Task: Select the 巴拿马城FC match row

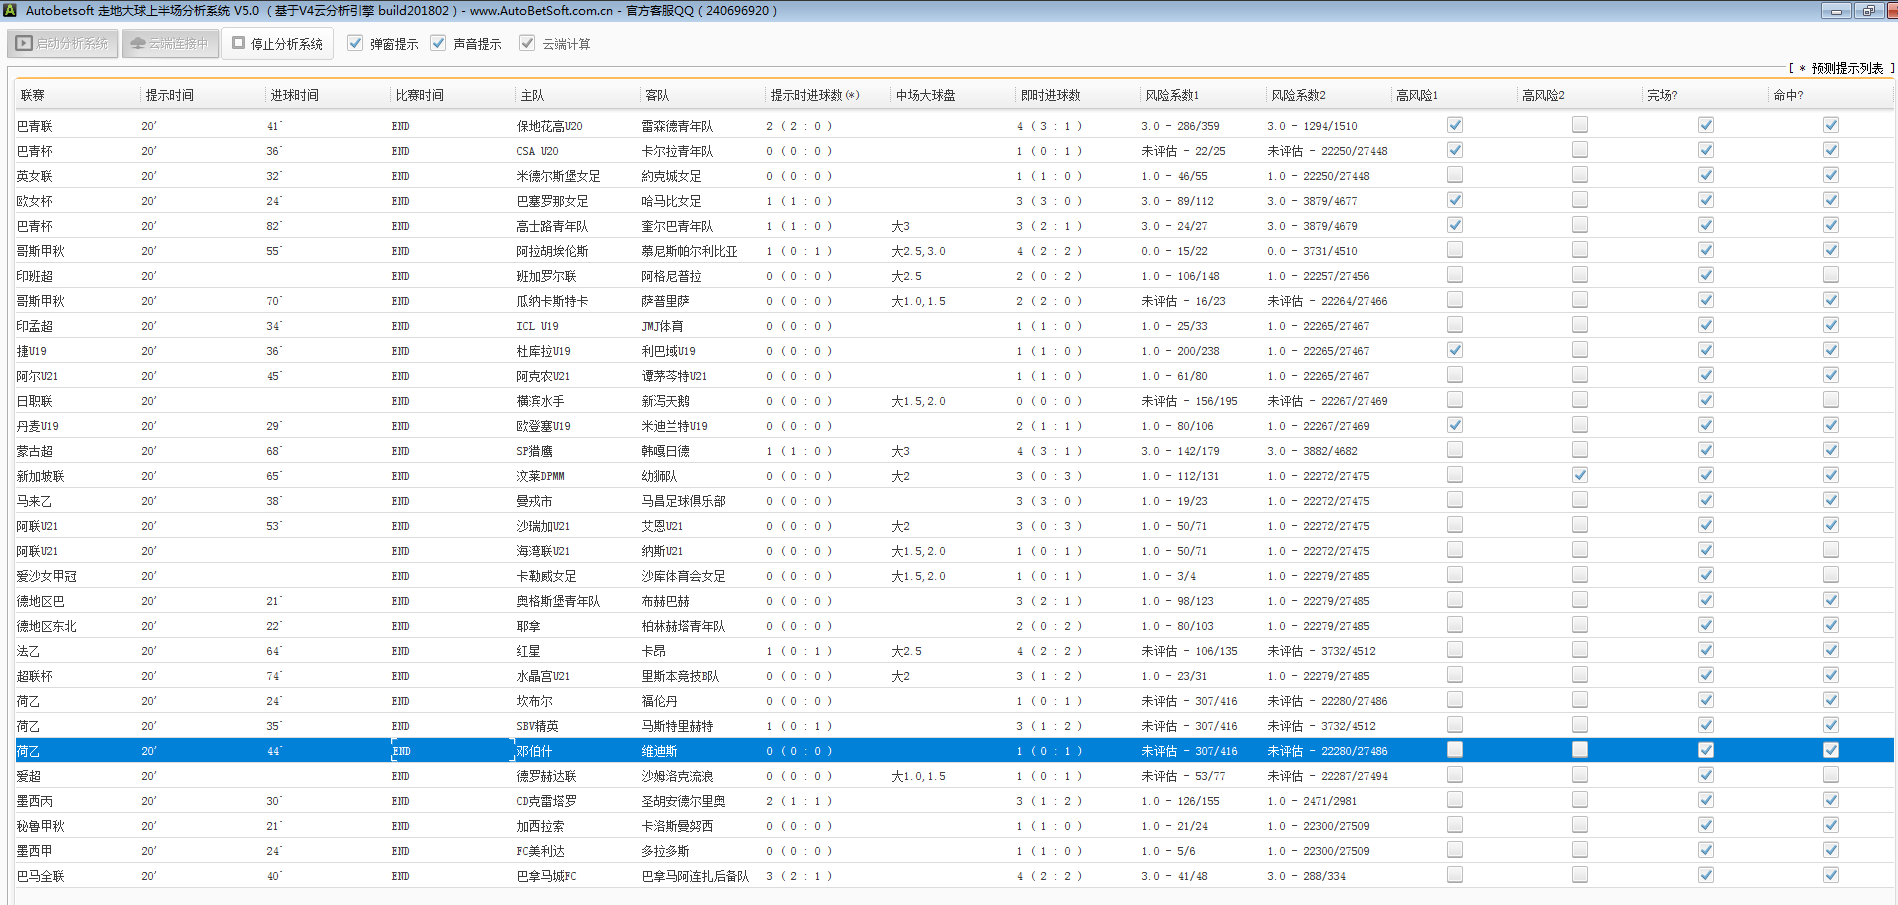Action: [x=546, y=876]
